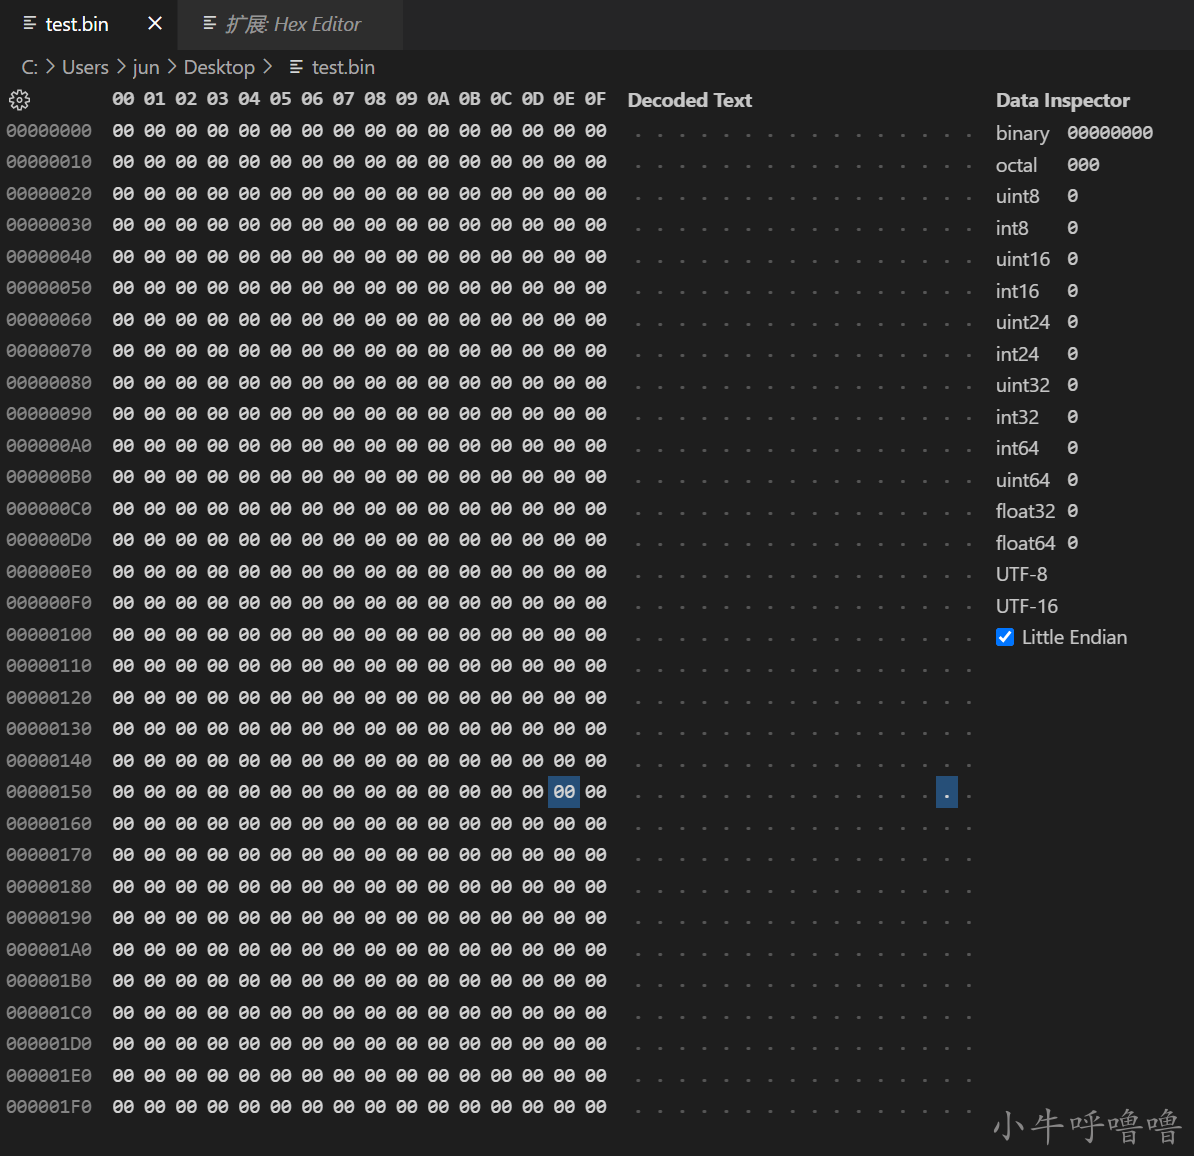
Task: Click the Decoded Text column header
Action: (689, 100)
